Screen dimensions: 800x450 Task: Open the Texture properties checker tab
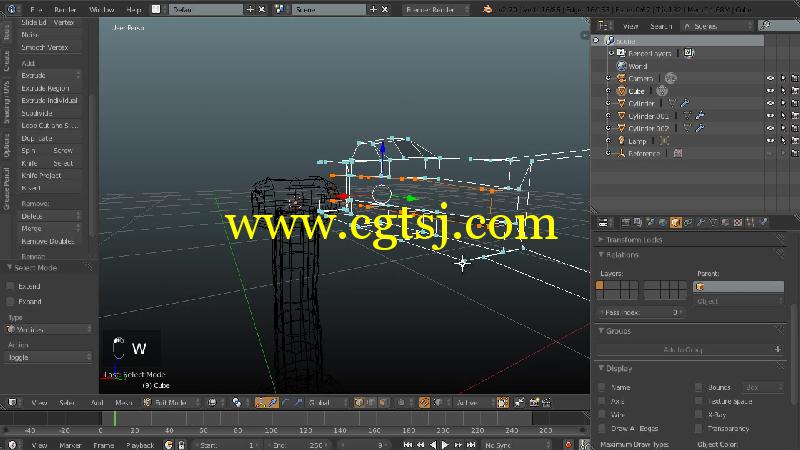[x=738, y=222]
